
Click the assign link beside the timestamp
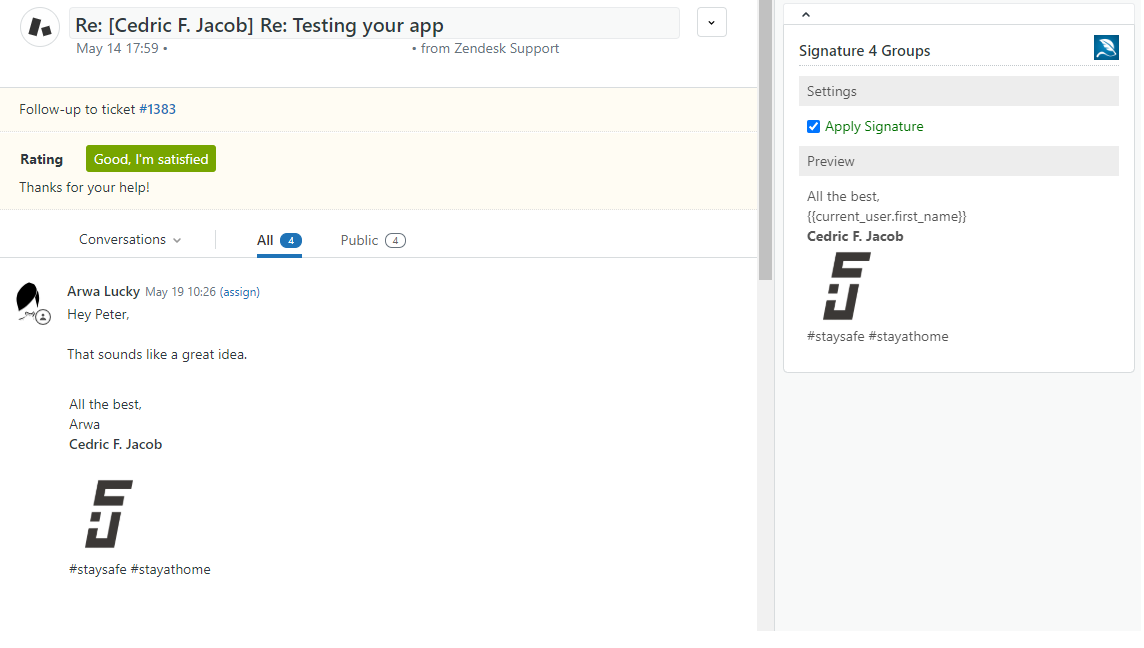(x=240, y=292)
